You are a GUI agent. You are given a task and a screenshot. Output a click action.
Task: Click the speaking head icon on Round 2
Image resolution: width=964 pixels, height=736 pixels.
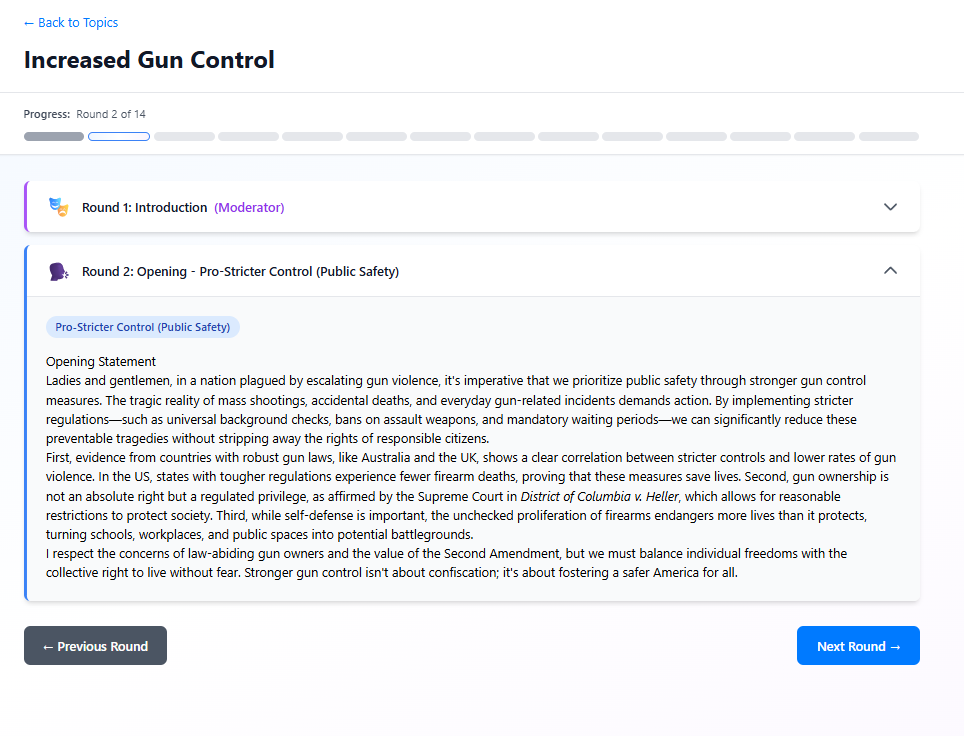coord(58,271)
